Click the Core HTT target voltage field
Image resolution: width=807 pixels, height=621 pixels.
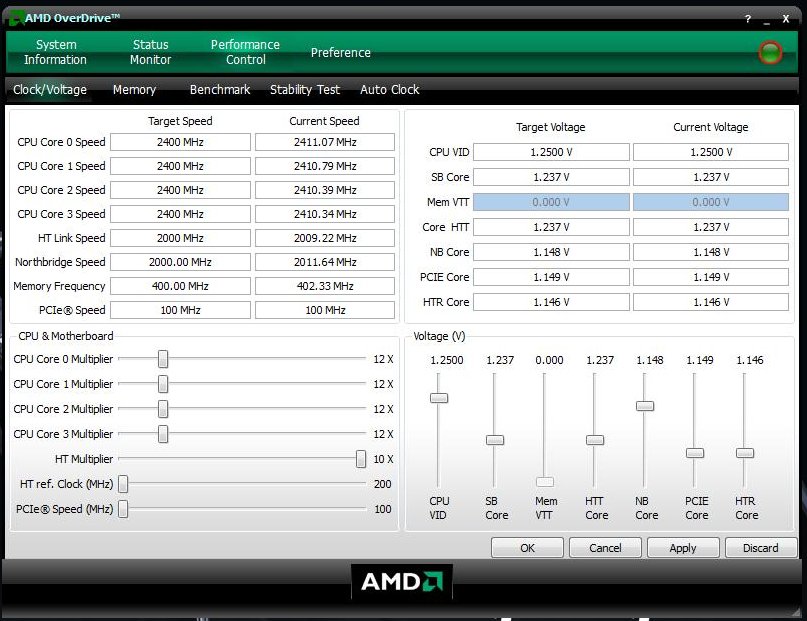pyautogui.click(x=551, y=227)
